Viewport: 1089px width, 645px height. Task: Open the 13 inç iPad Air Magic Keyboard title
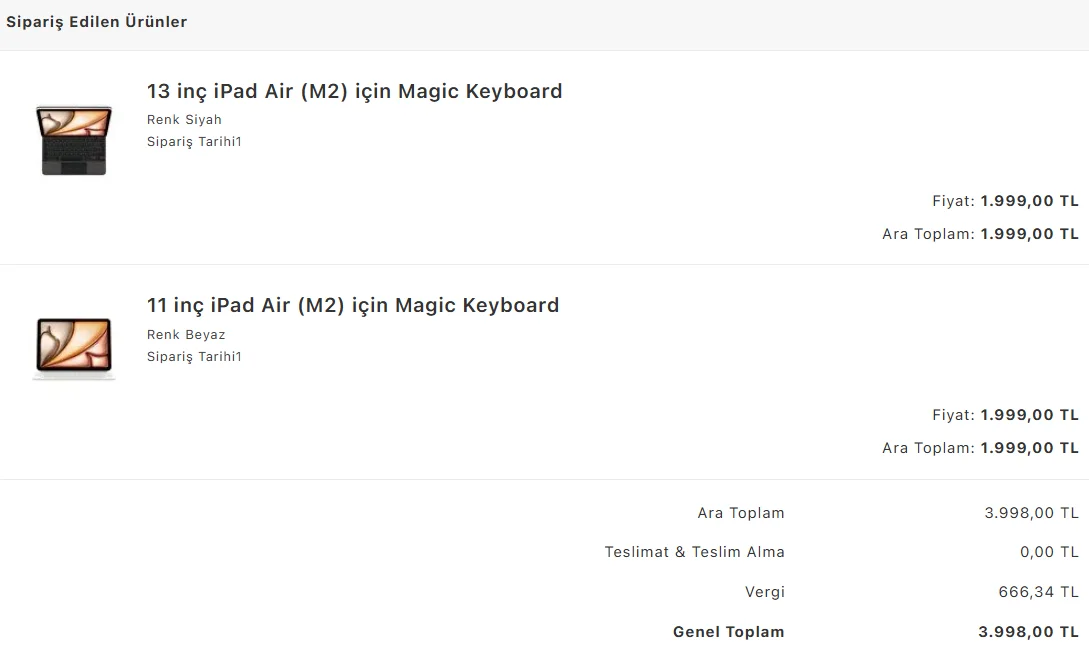pyautogui.click(x=354, y=91)
